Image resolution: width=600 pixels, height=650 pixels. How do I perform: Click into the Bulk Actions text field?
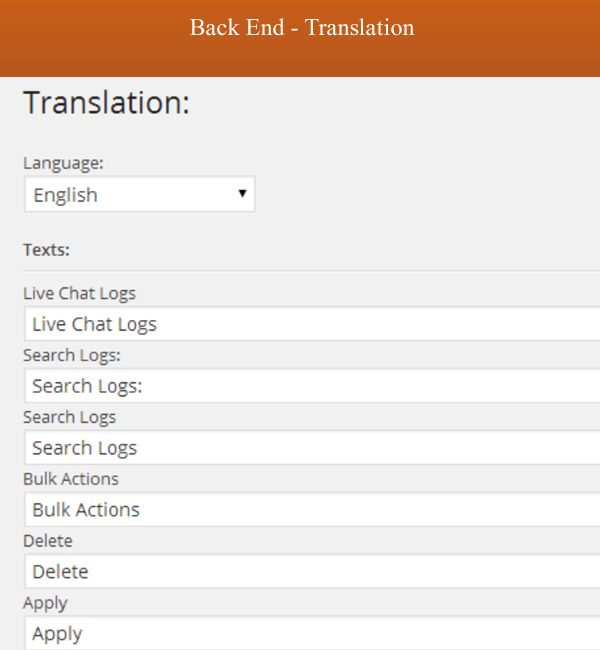click(x=312, y=509)
